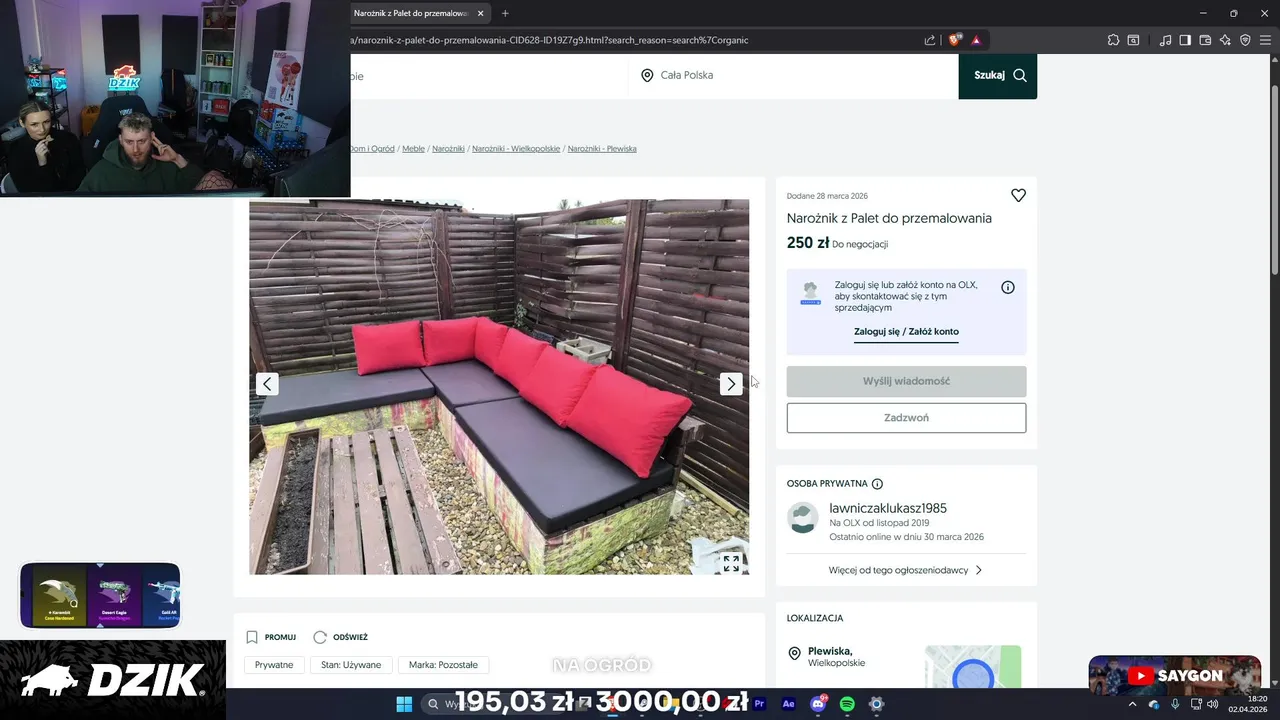Open the Narożniki - Wielkopolskie breadcrumb
The width and height of the screenshot is (1280, 720).
[x=516, y=148]
